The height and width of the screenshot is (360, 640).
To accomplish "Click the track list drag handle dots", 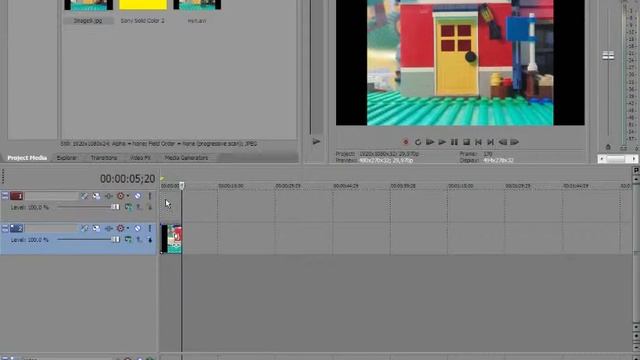I will tap(3, 177).
